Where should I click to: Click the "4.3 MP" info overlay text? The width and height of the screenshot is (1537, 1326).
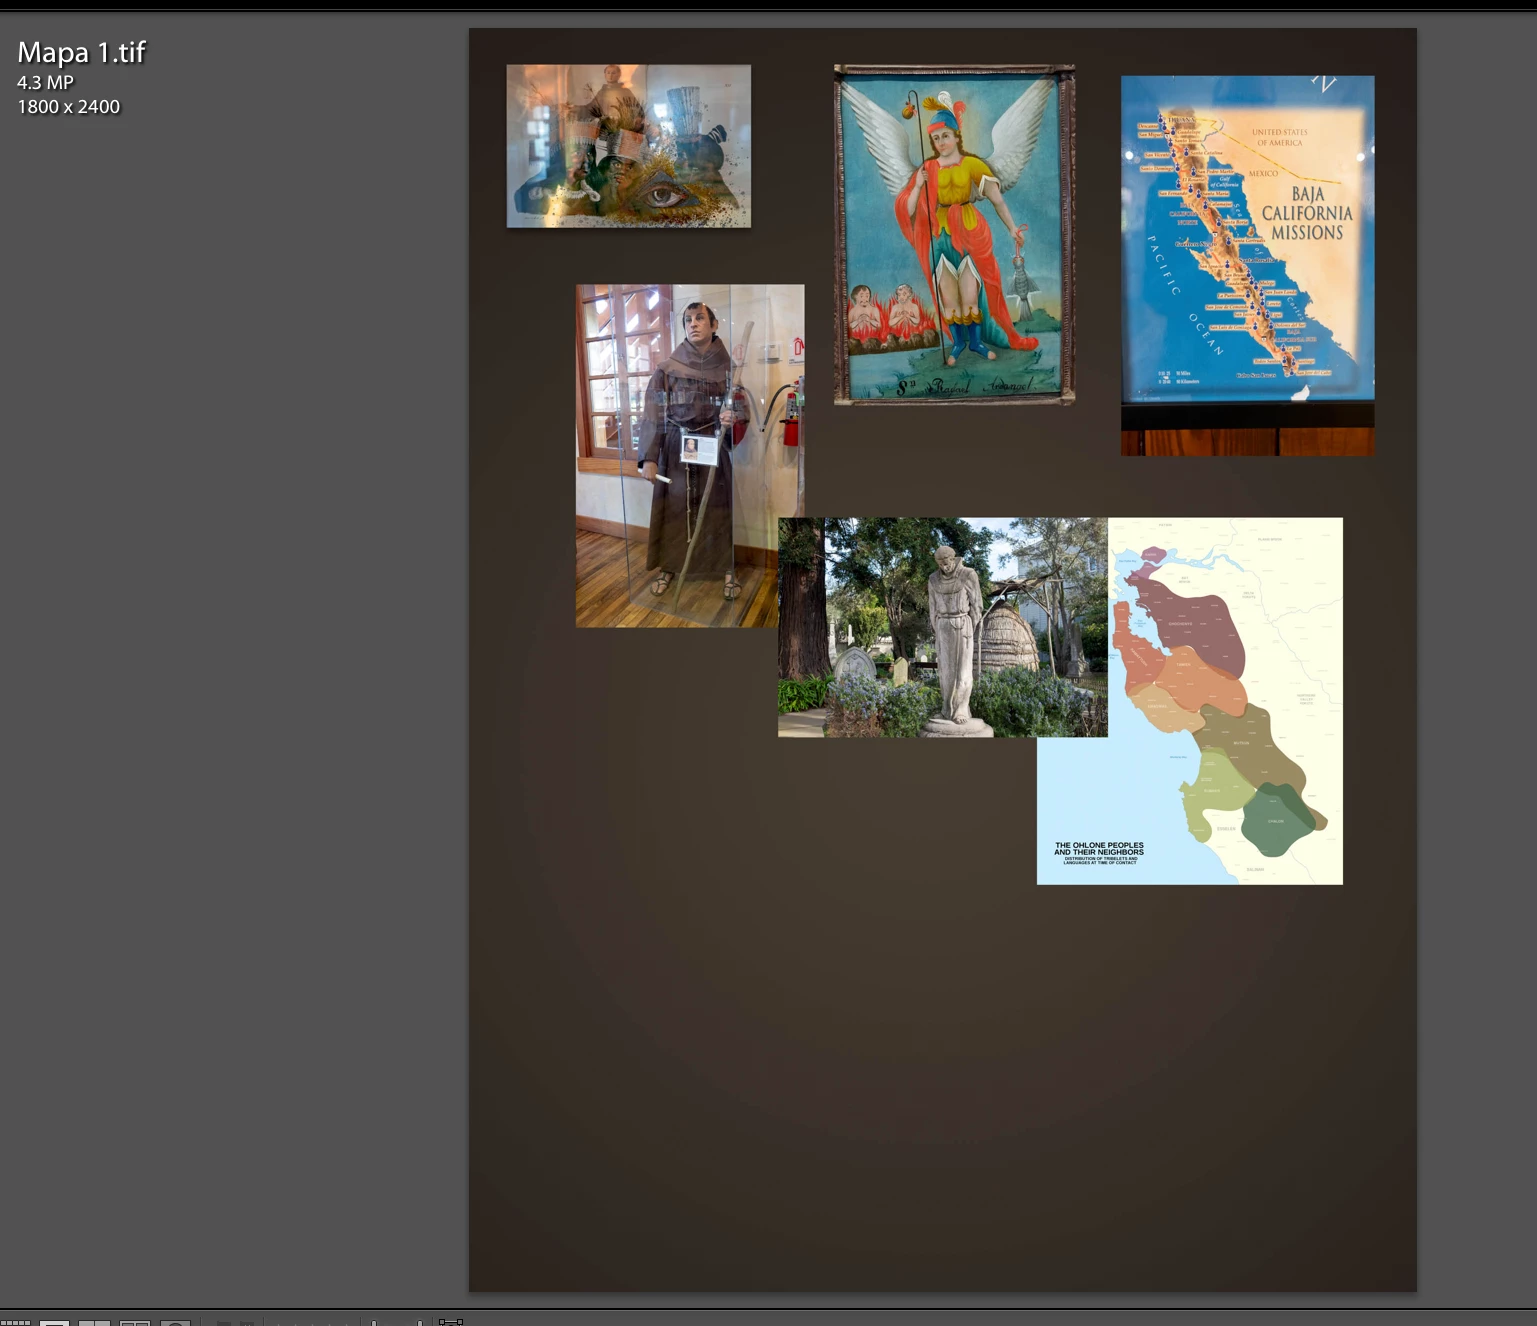[x=46, y=83]
